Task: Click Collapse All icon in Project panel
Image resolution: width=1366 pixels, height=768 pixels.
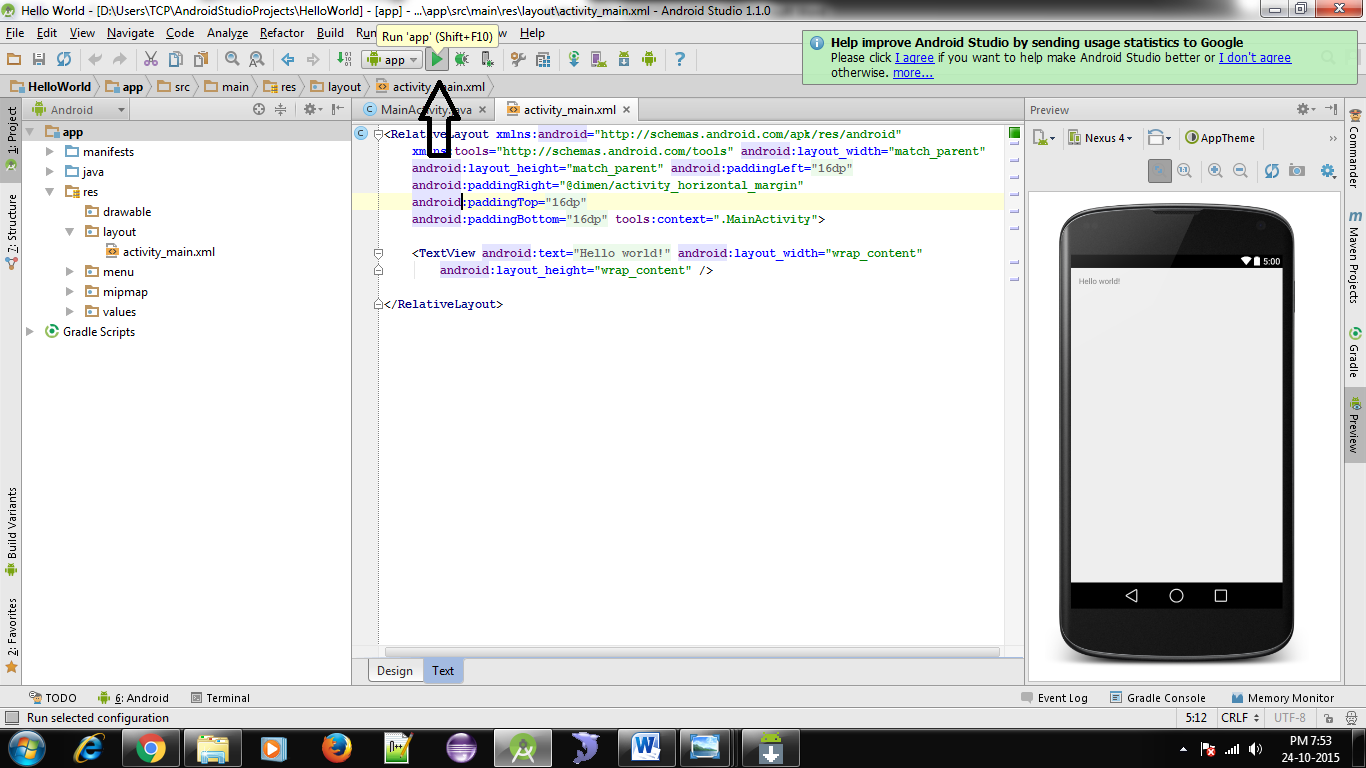Action: point(281,110)
